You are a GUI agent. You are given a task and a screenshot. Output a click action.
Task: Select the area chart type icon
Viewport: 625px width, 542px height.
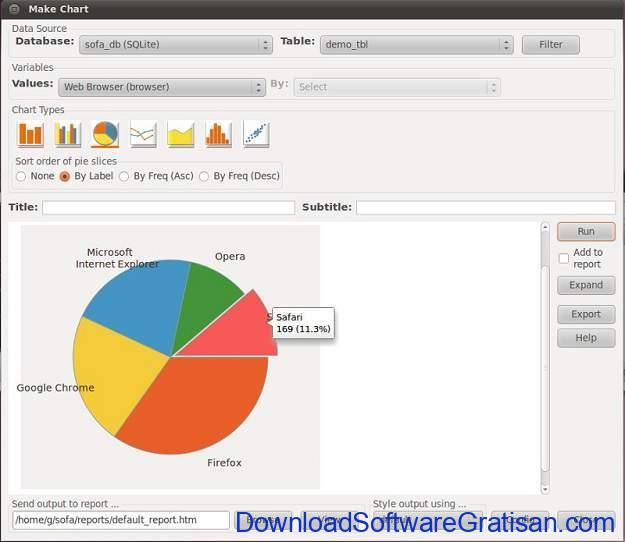pos(181,134)
